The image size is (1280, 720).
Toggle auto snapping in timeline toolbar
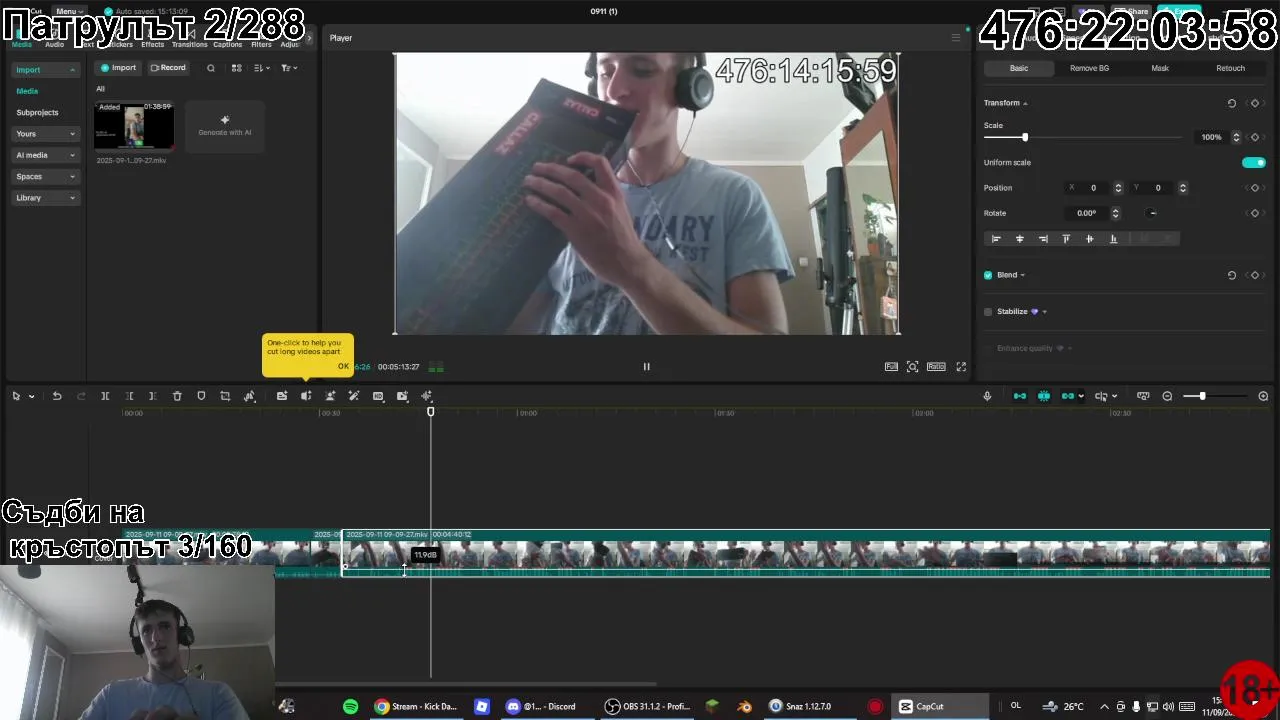1044,396
